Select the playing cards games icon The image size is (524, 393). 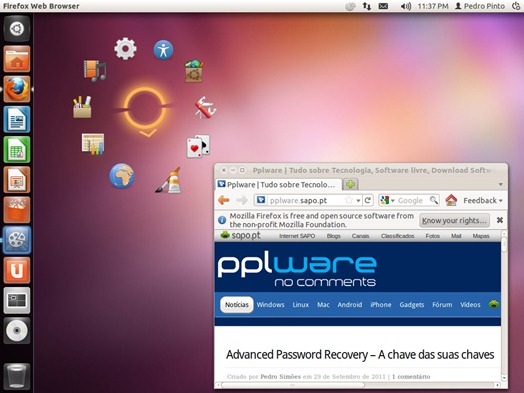(x=199, y=146)
